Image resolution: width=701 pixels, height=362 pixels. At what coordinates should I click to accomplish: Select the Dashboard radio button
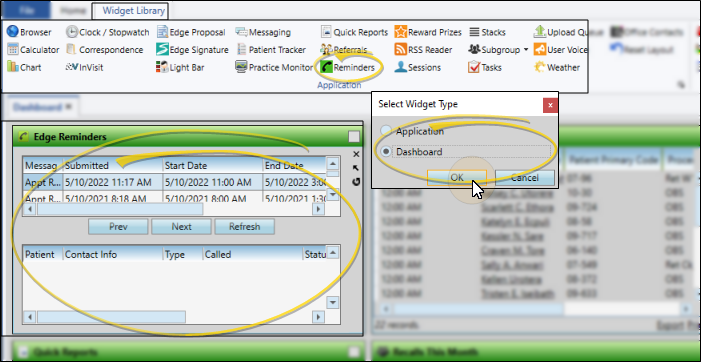(x=385, y=152)
